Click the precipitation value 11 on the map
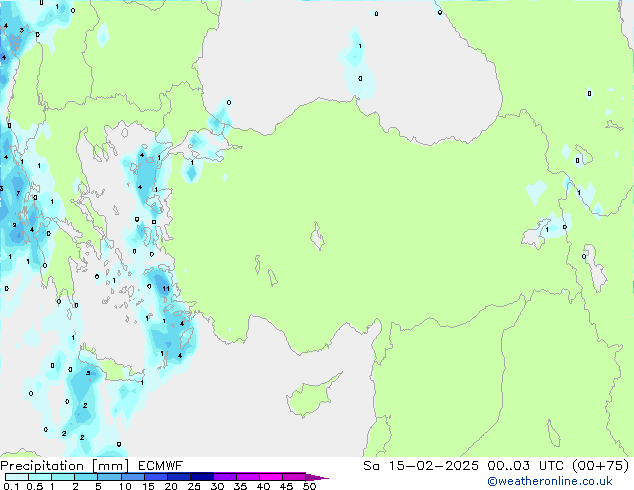Screen dimensions: 634x490 (166, 289)
